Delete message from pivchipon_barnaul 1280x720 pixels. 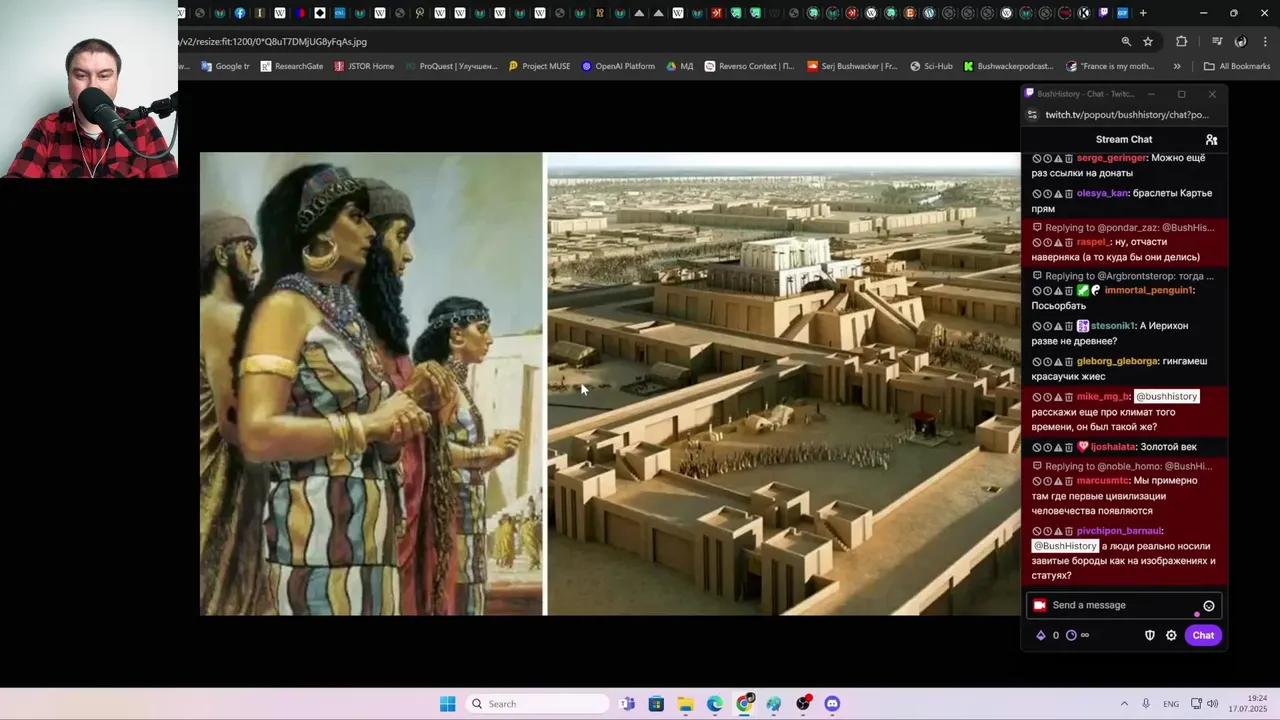[x=1068, y=531]
